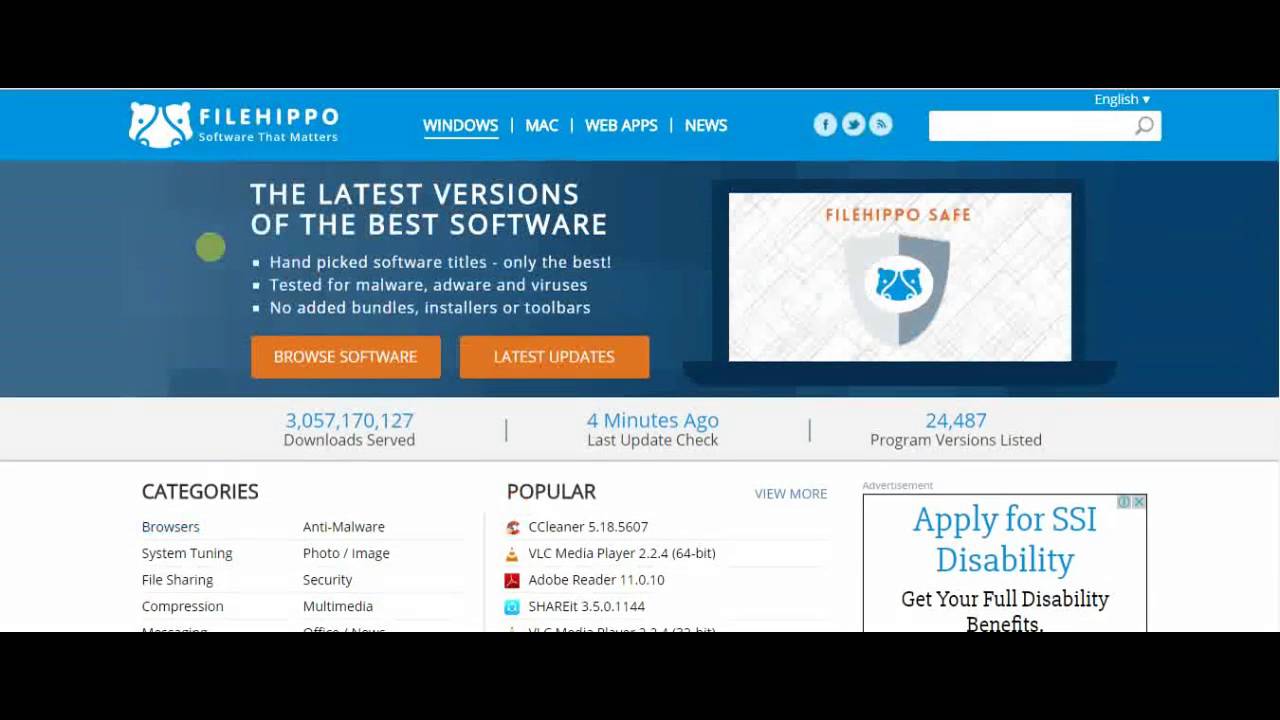Click the CCleaner program icon
The image size is (1280, 720).
(x=512, y=527)
